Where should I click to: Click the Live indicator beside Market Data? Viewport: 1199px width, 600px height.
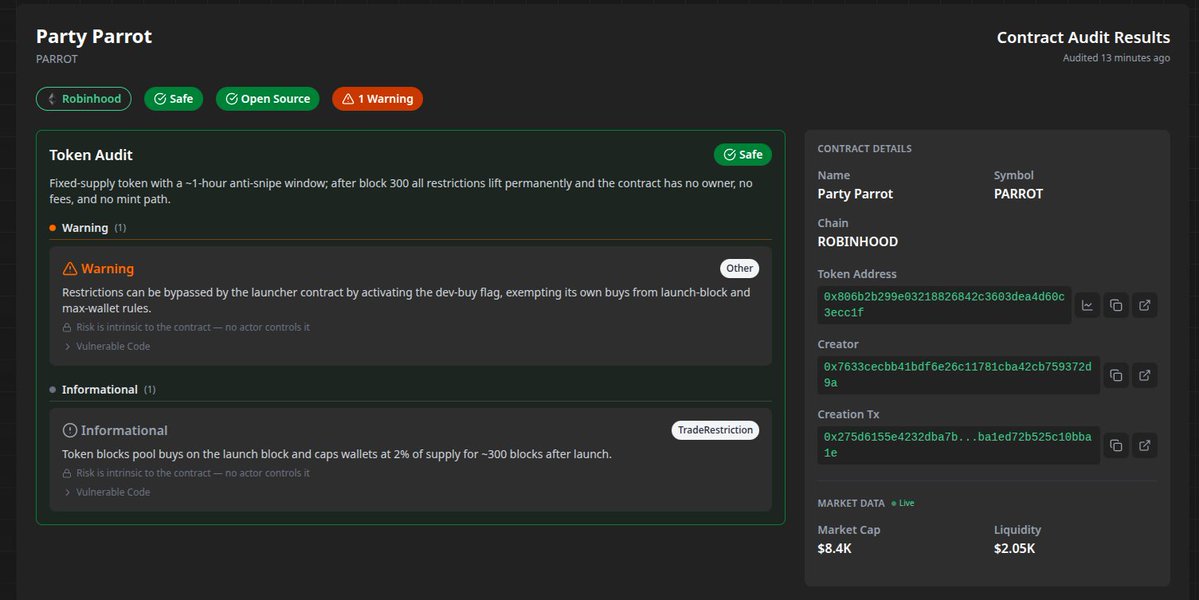point(903,503)
